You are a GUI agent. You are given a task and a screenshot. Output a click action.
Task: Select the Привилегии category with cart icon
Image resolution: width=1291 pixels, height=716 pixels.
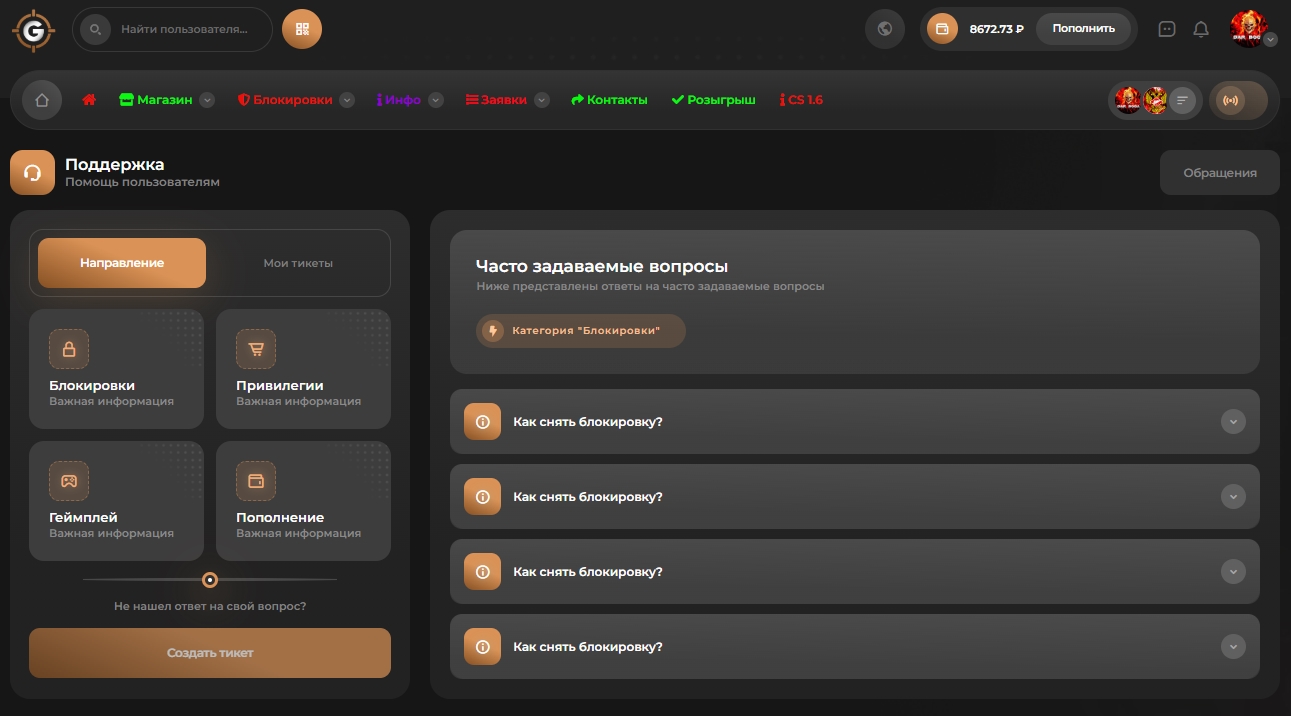[303, 368]
